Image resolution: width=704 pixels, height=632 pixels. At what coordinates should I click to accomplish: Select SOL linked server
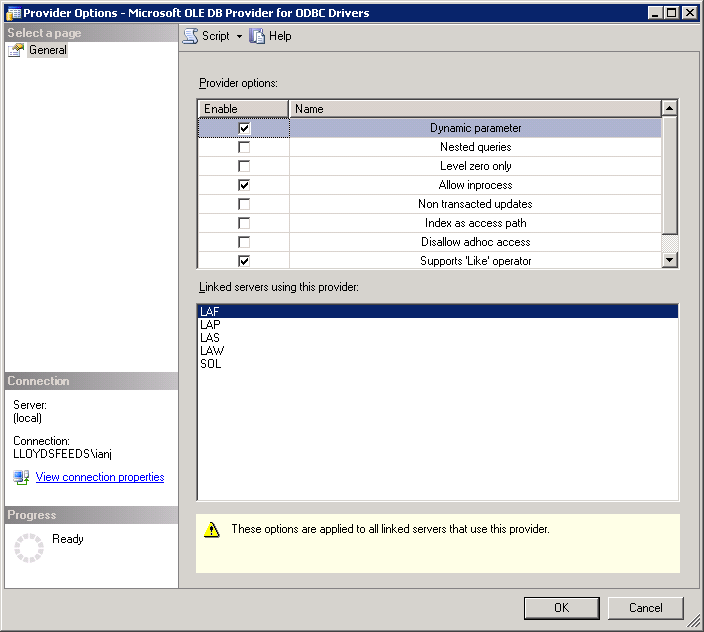point(211,364)
